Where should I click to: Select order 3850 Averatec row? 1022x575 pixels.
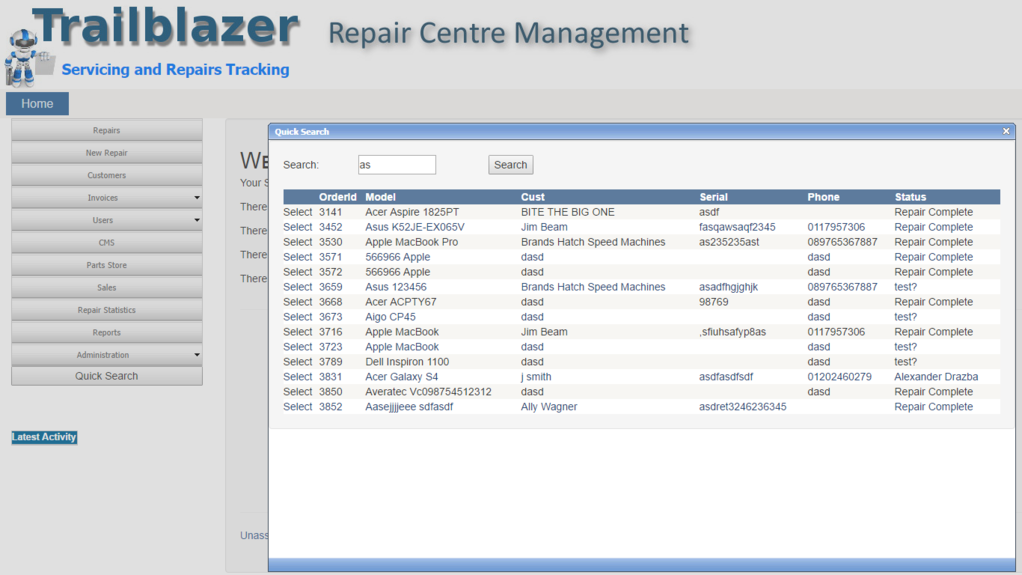298,392
